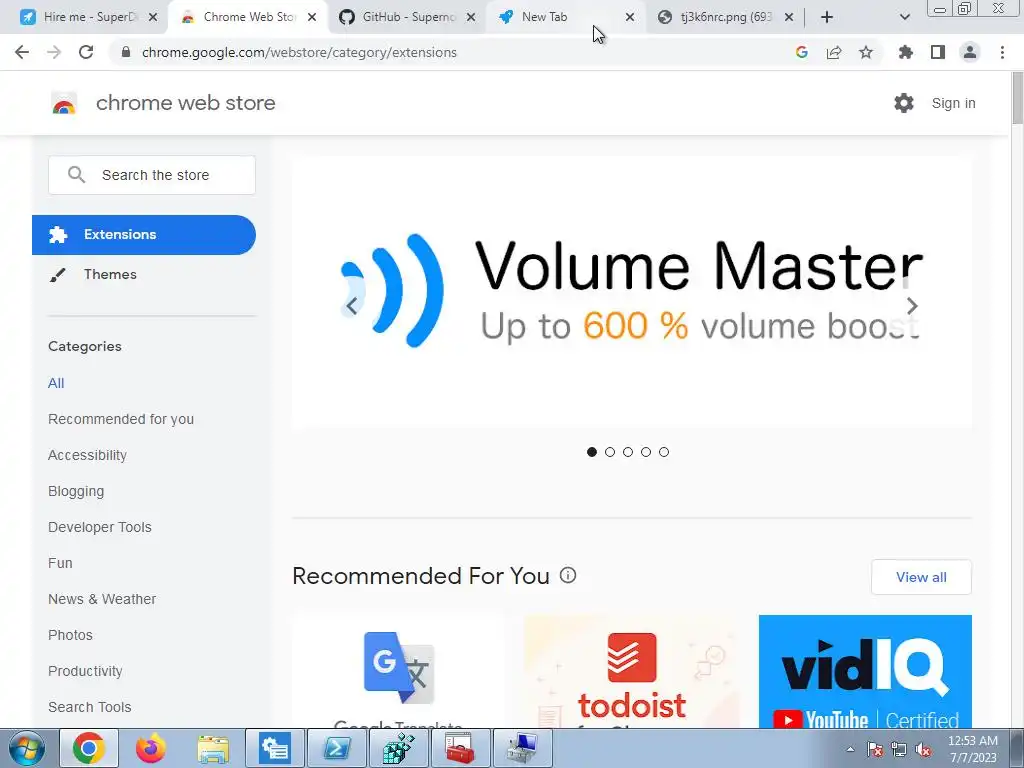This screenshot has height=768, width=1024.
Task: Open the Developer Tools category
Action: point(99,527)
